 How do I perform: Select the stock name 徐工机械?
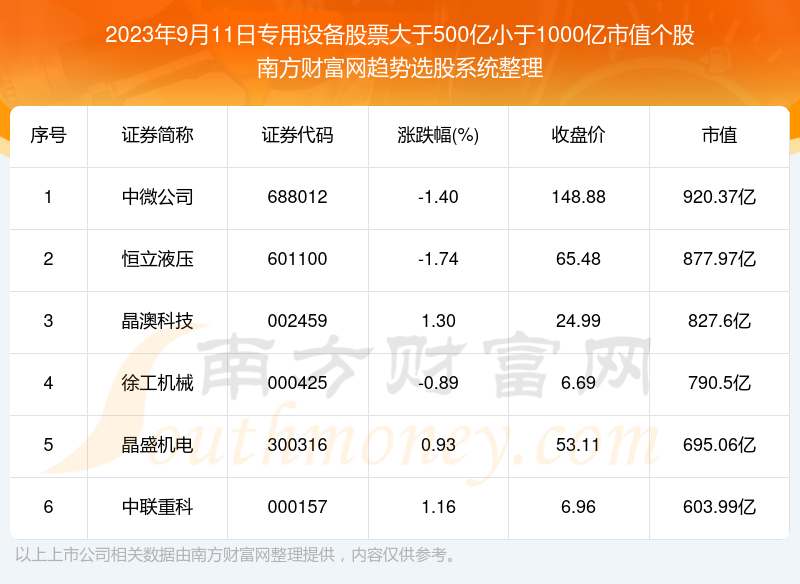(x=157, y=383)
